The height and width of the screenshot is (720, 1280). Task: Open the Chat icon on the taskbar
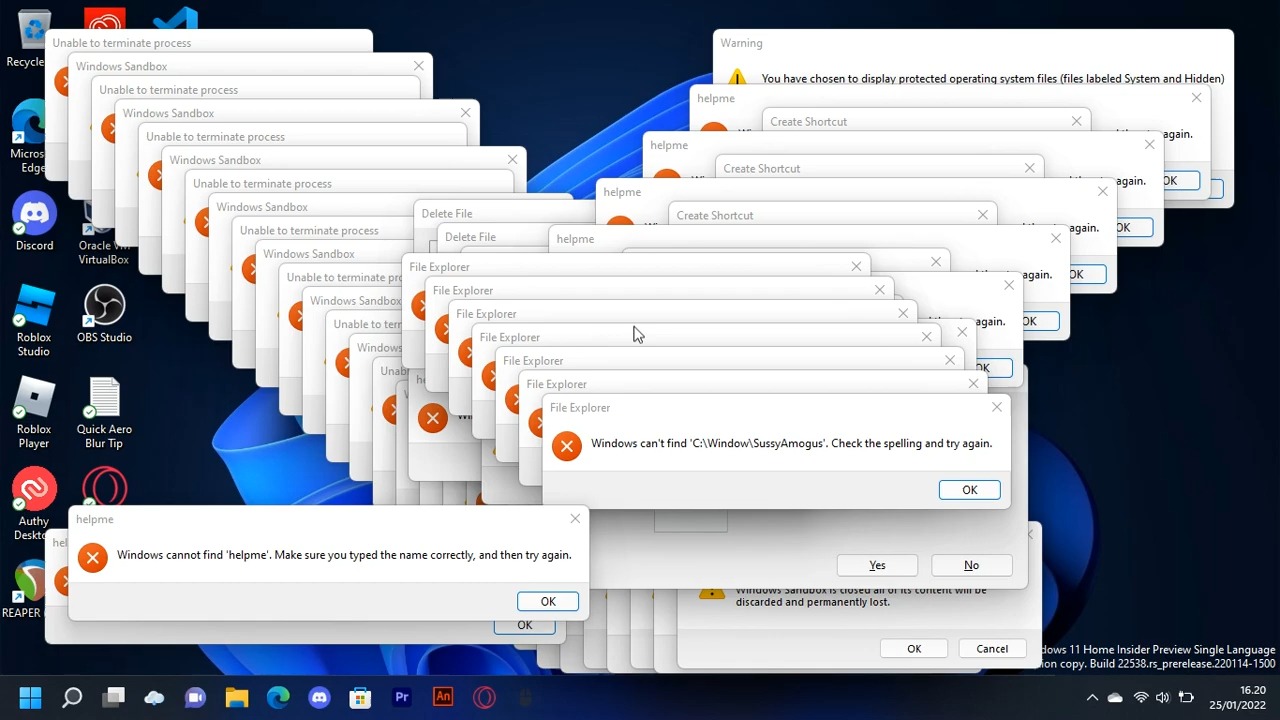point(195,697)
